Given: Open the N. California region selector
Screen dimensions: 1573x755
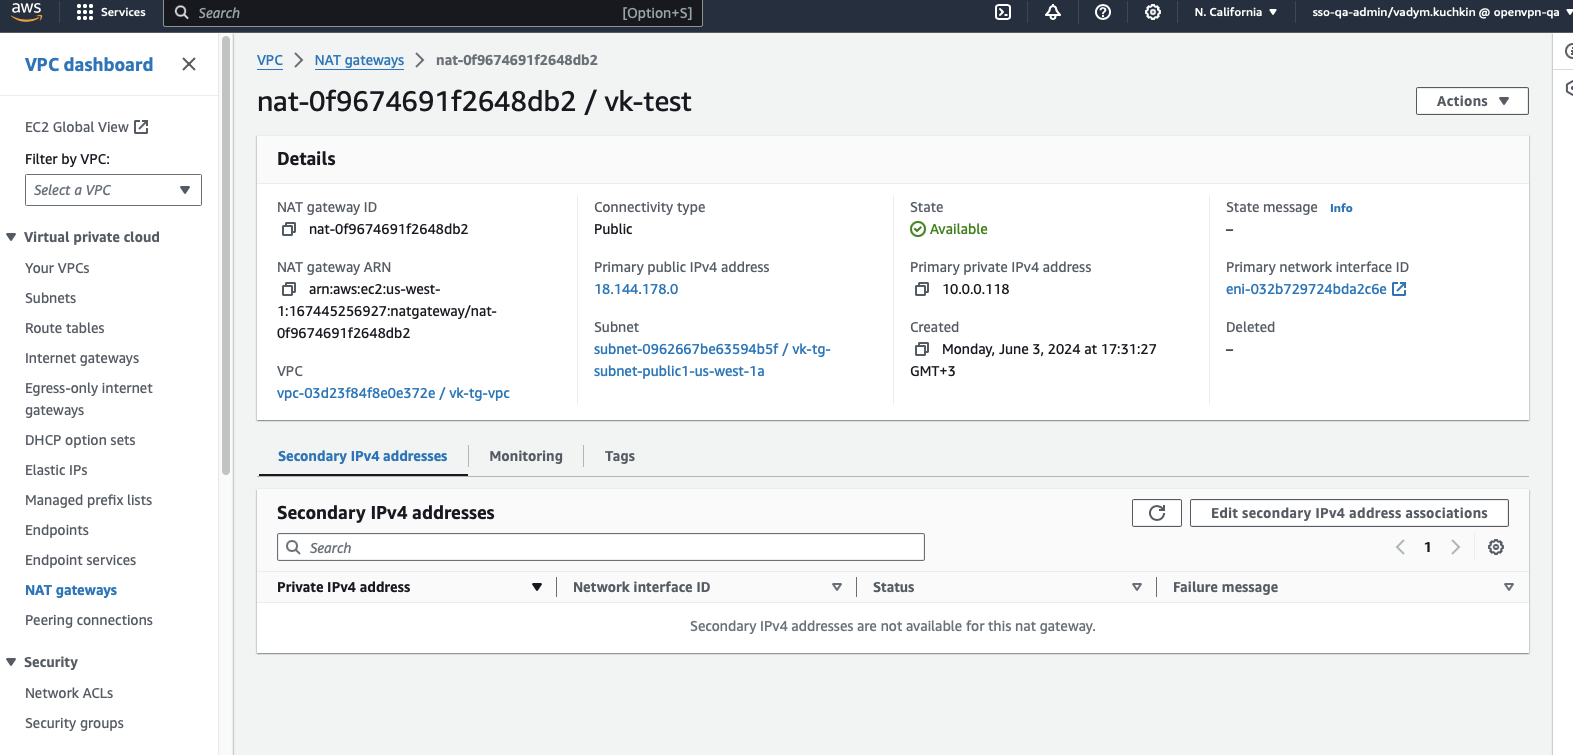Looking at the screenshot, I should (1235, 12).
